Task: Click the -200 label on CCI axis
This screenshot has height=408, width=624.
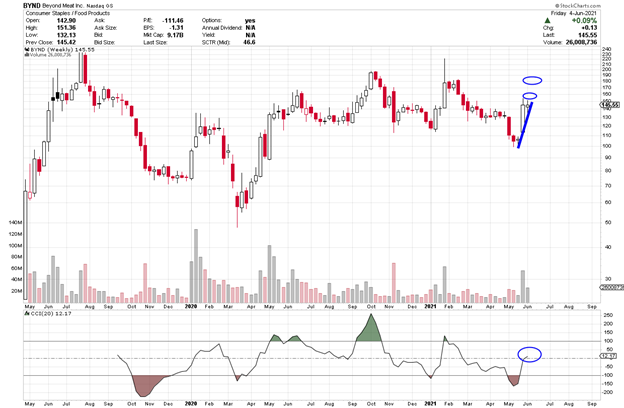Action: (606, 392)
